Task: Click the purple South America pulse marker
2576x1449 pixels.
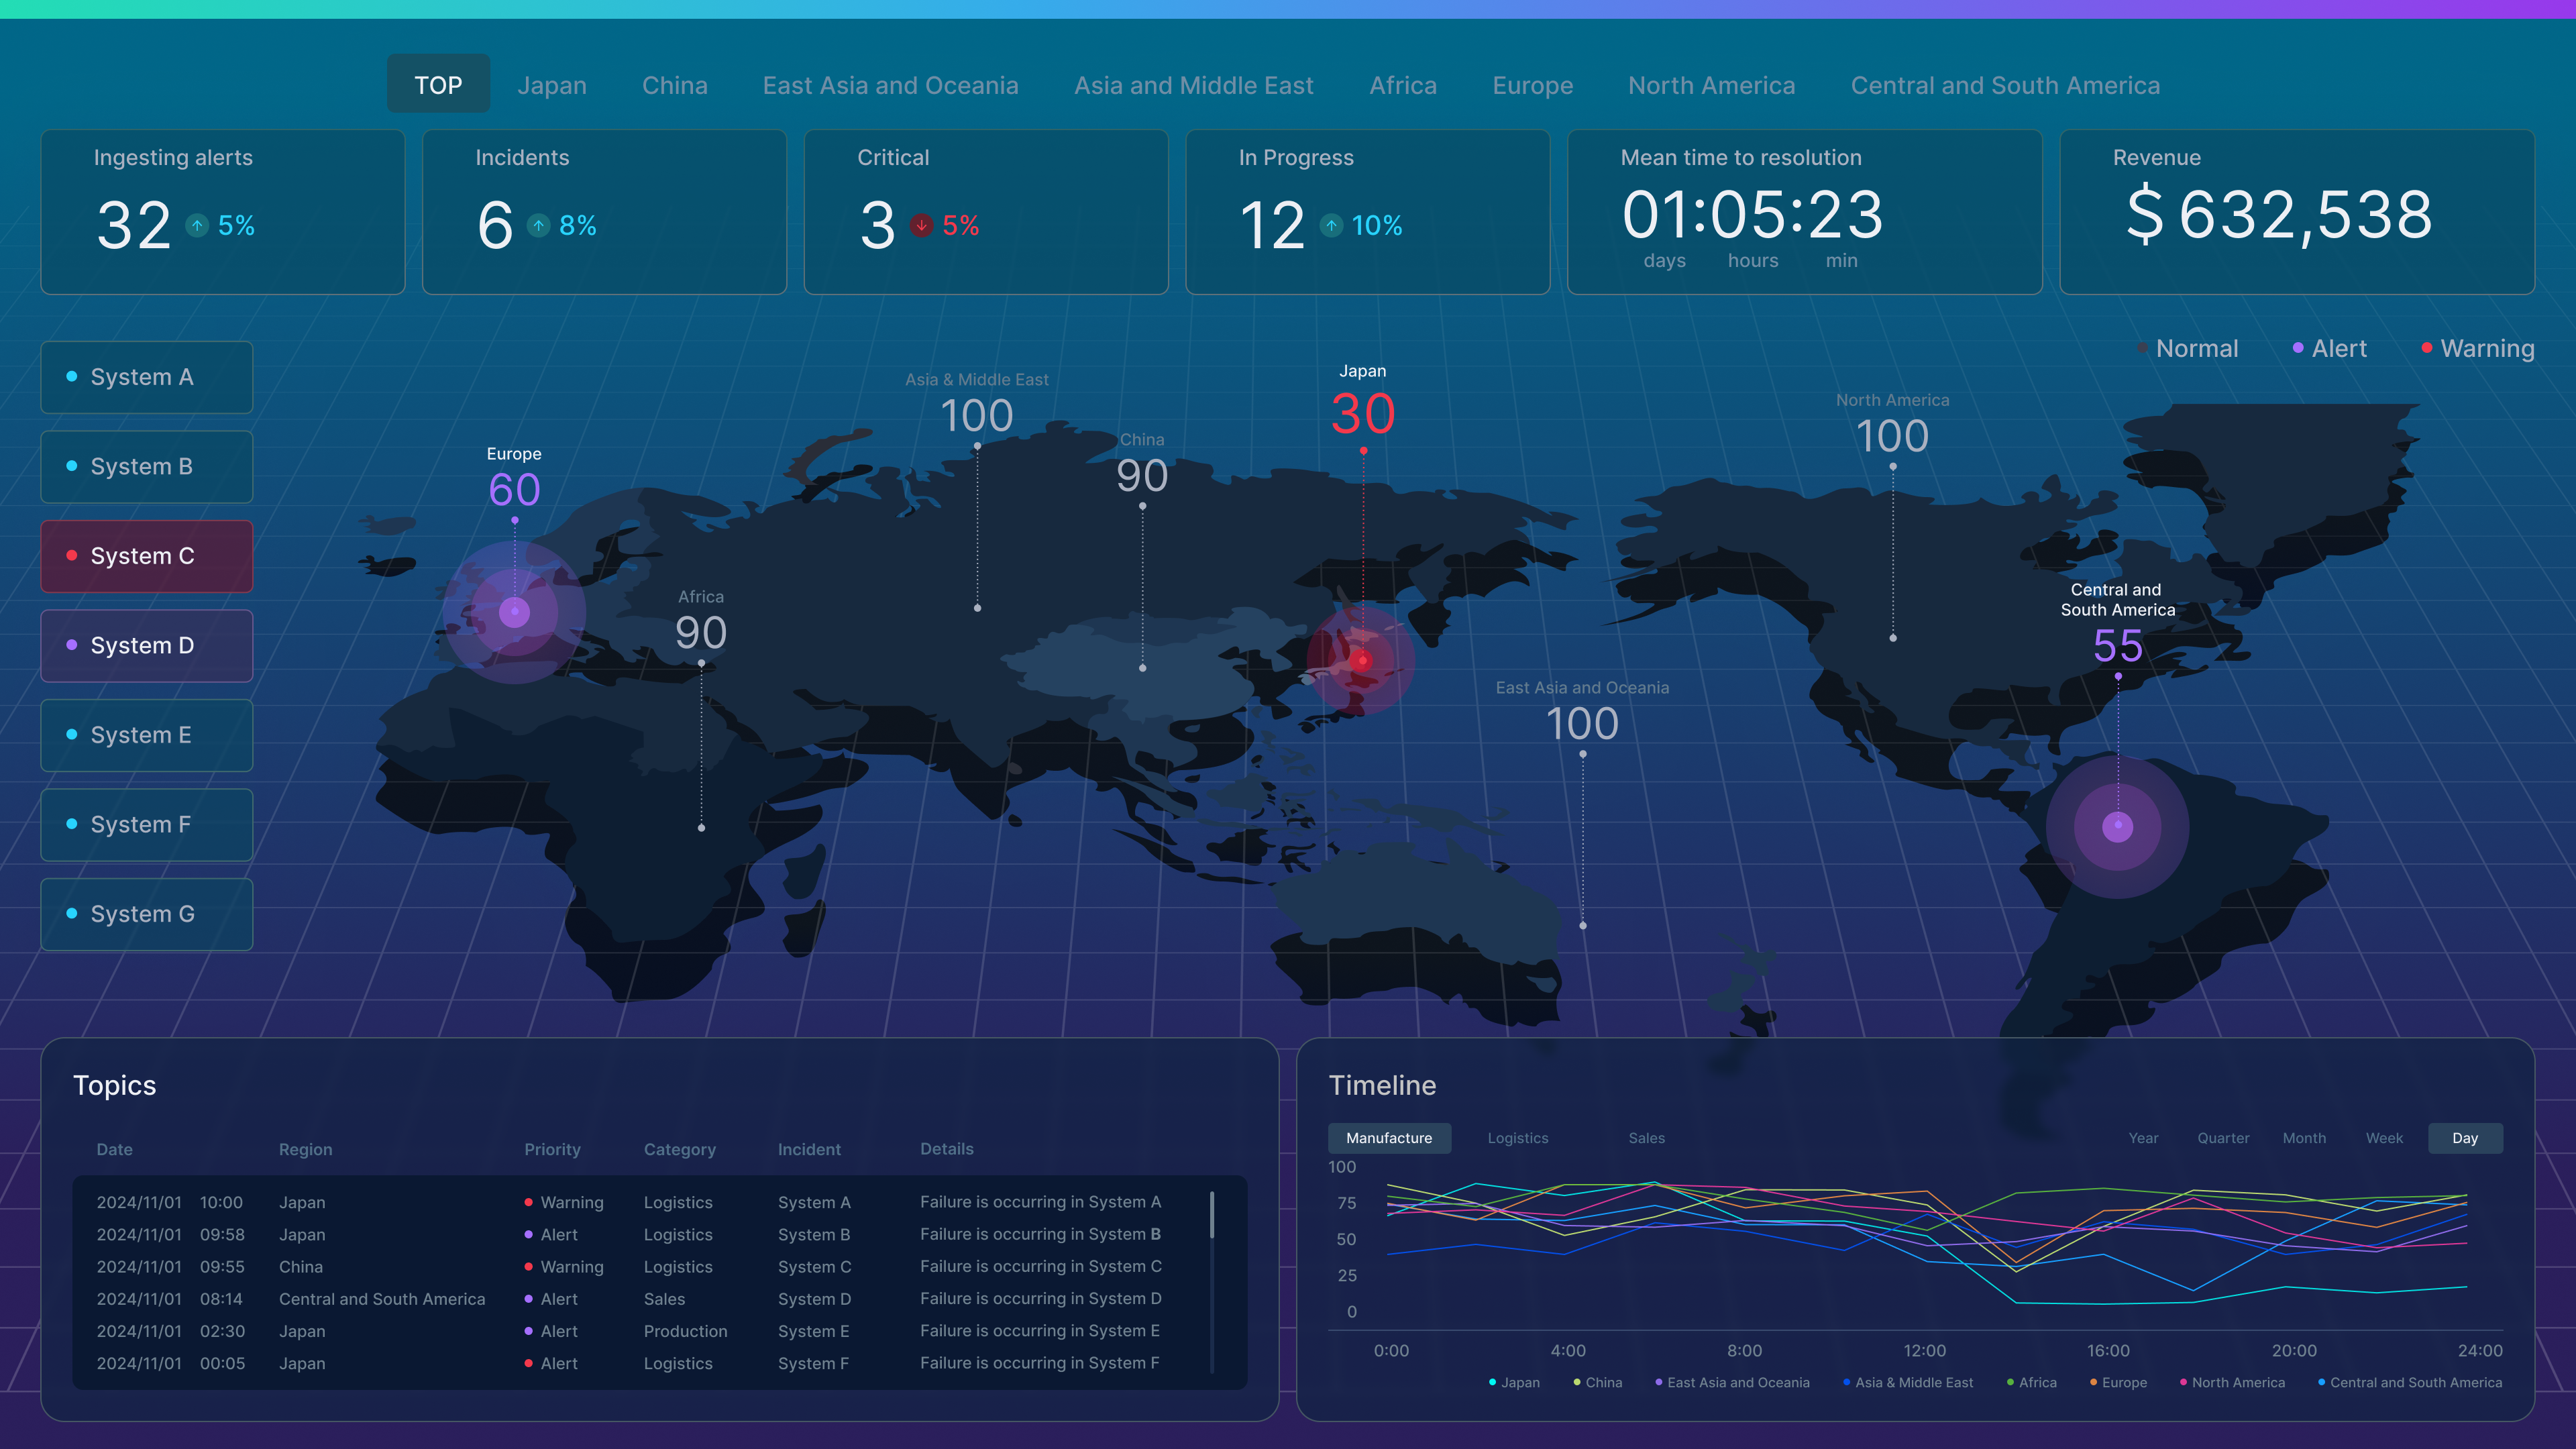Action: pos(2117,827)
